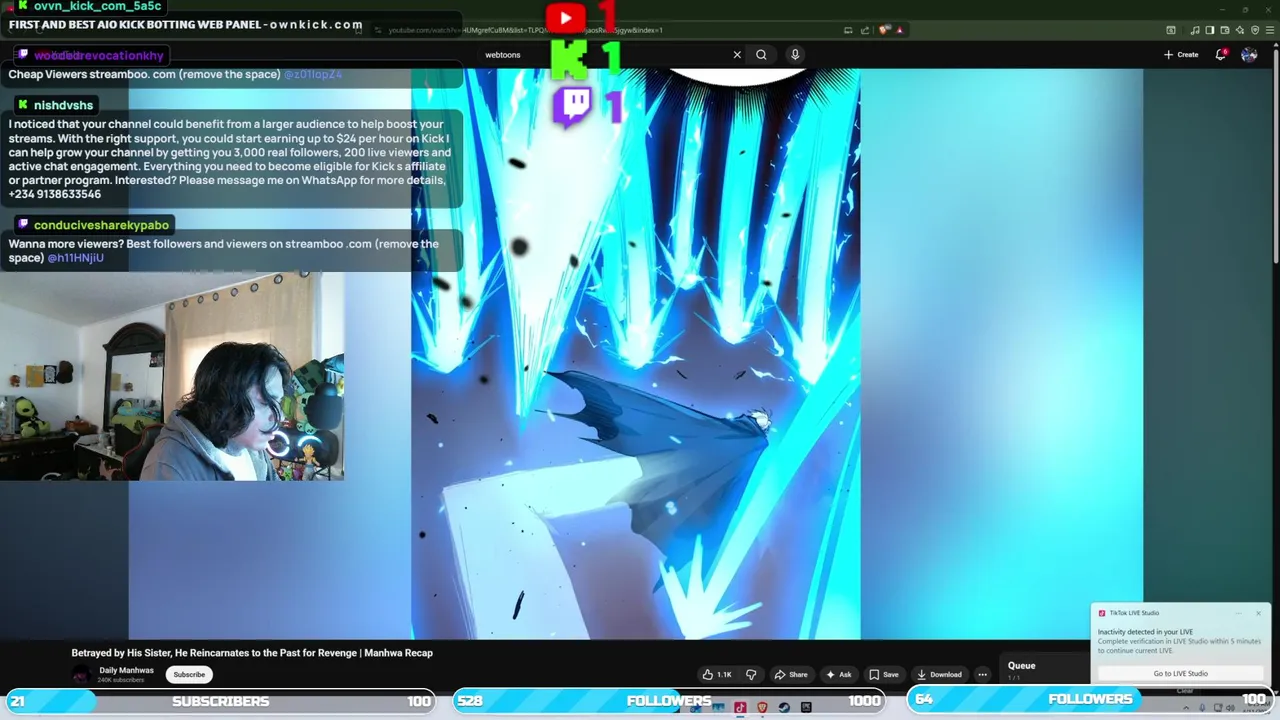Open the Brave browser taskbar icon
This screenshot has height=720, width=1280.
[x=762, y=707]
